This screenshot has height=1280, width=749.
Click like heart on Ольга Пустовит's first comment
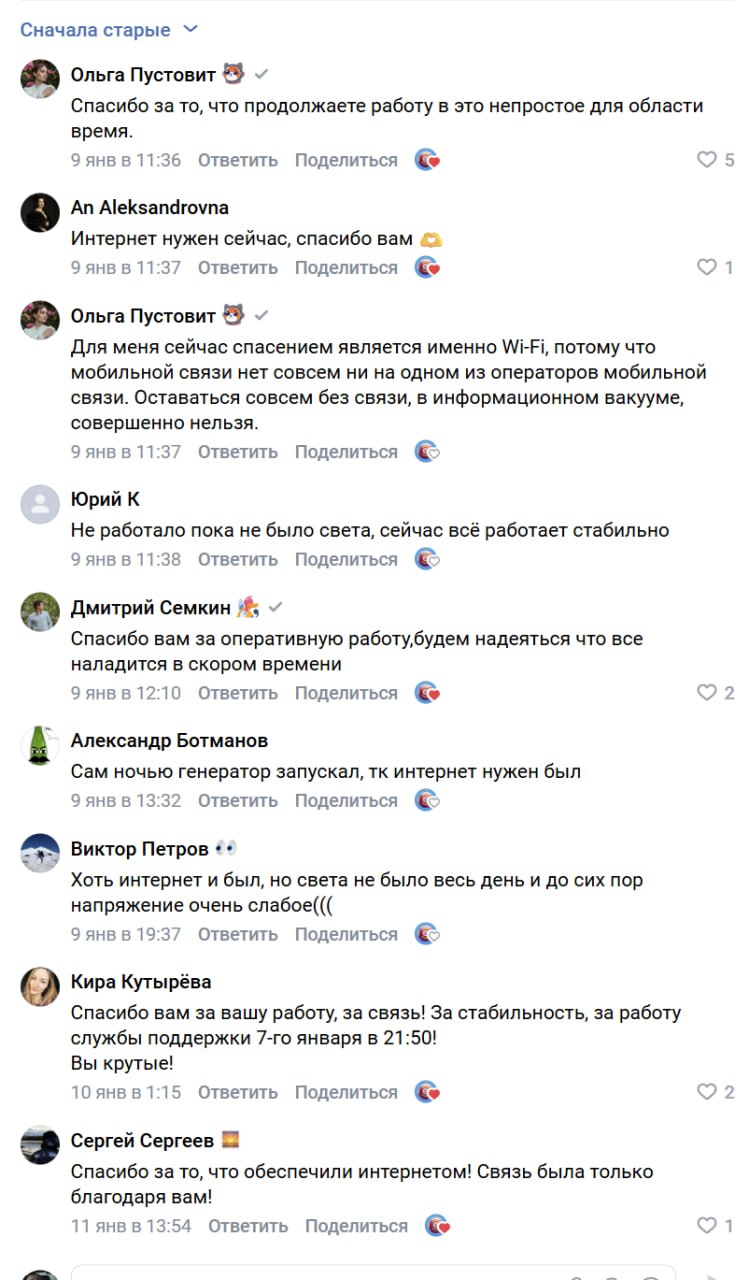pyautogui.click(x=707, y=159)
